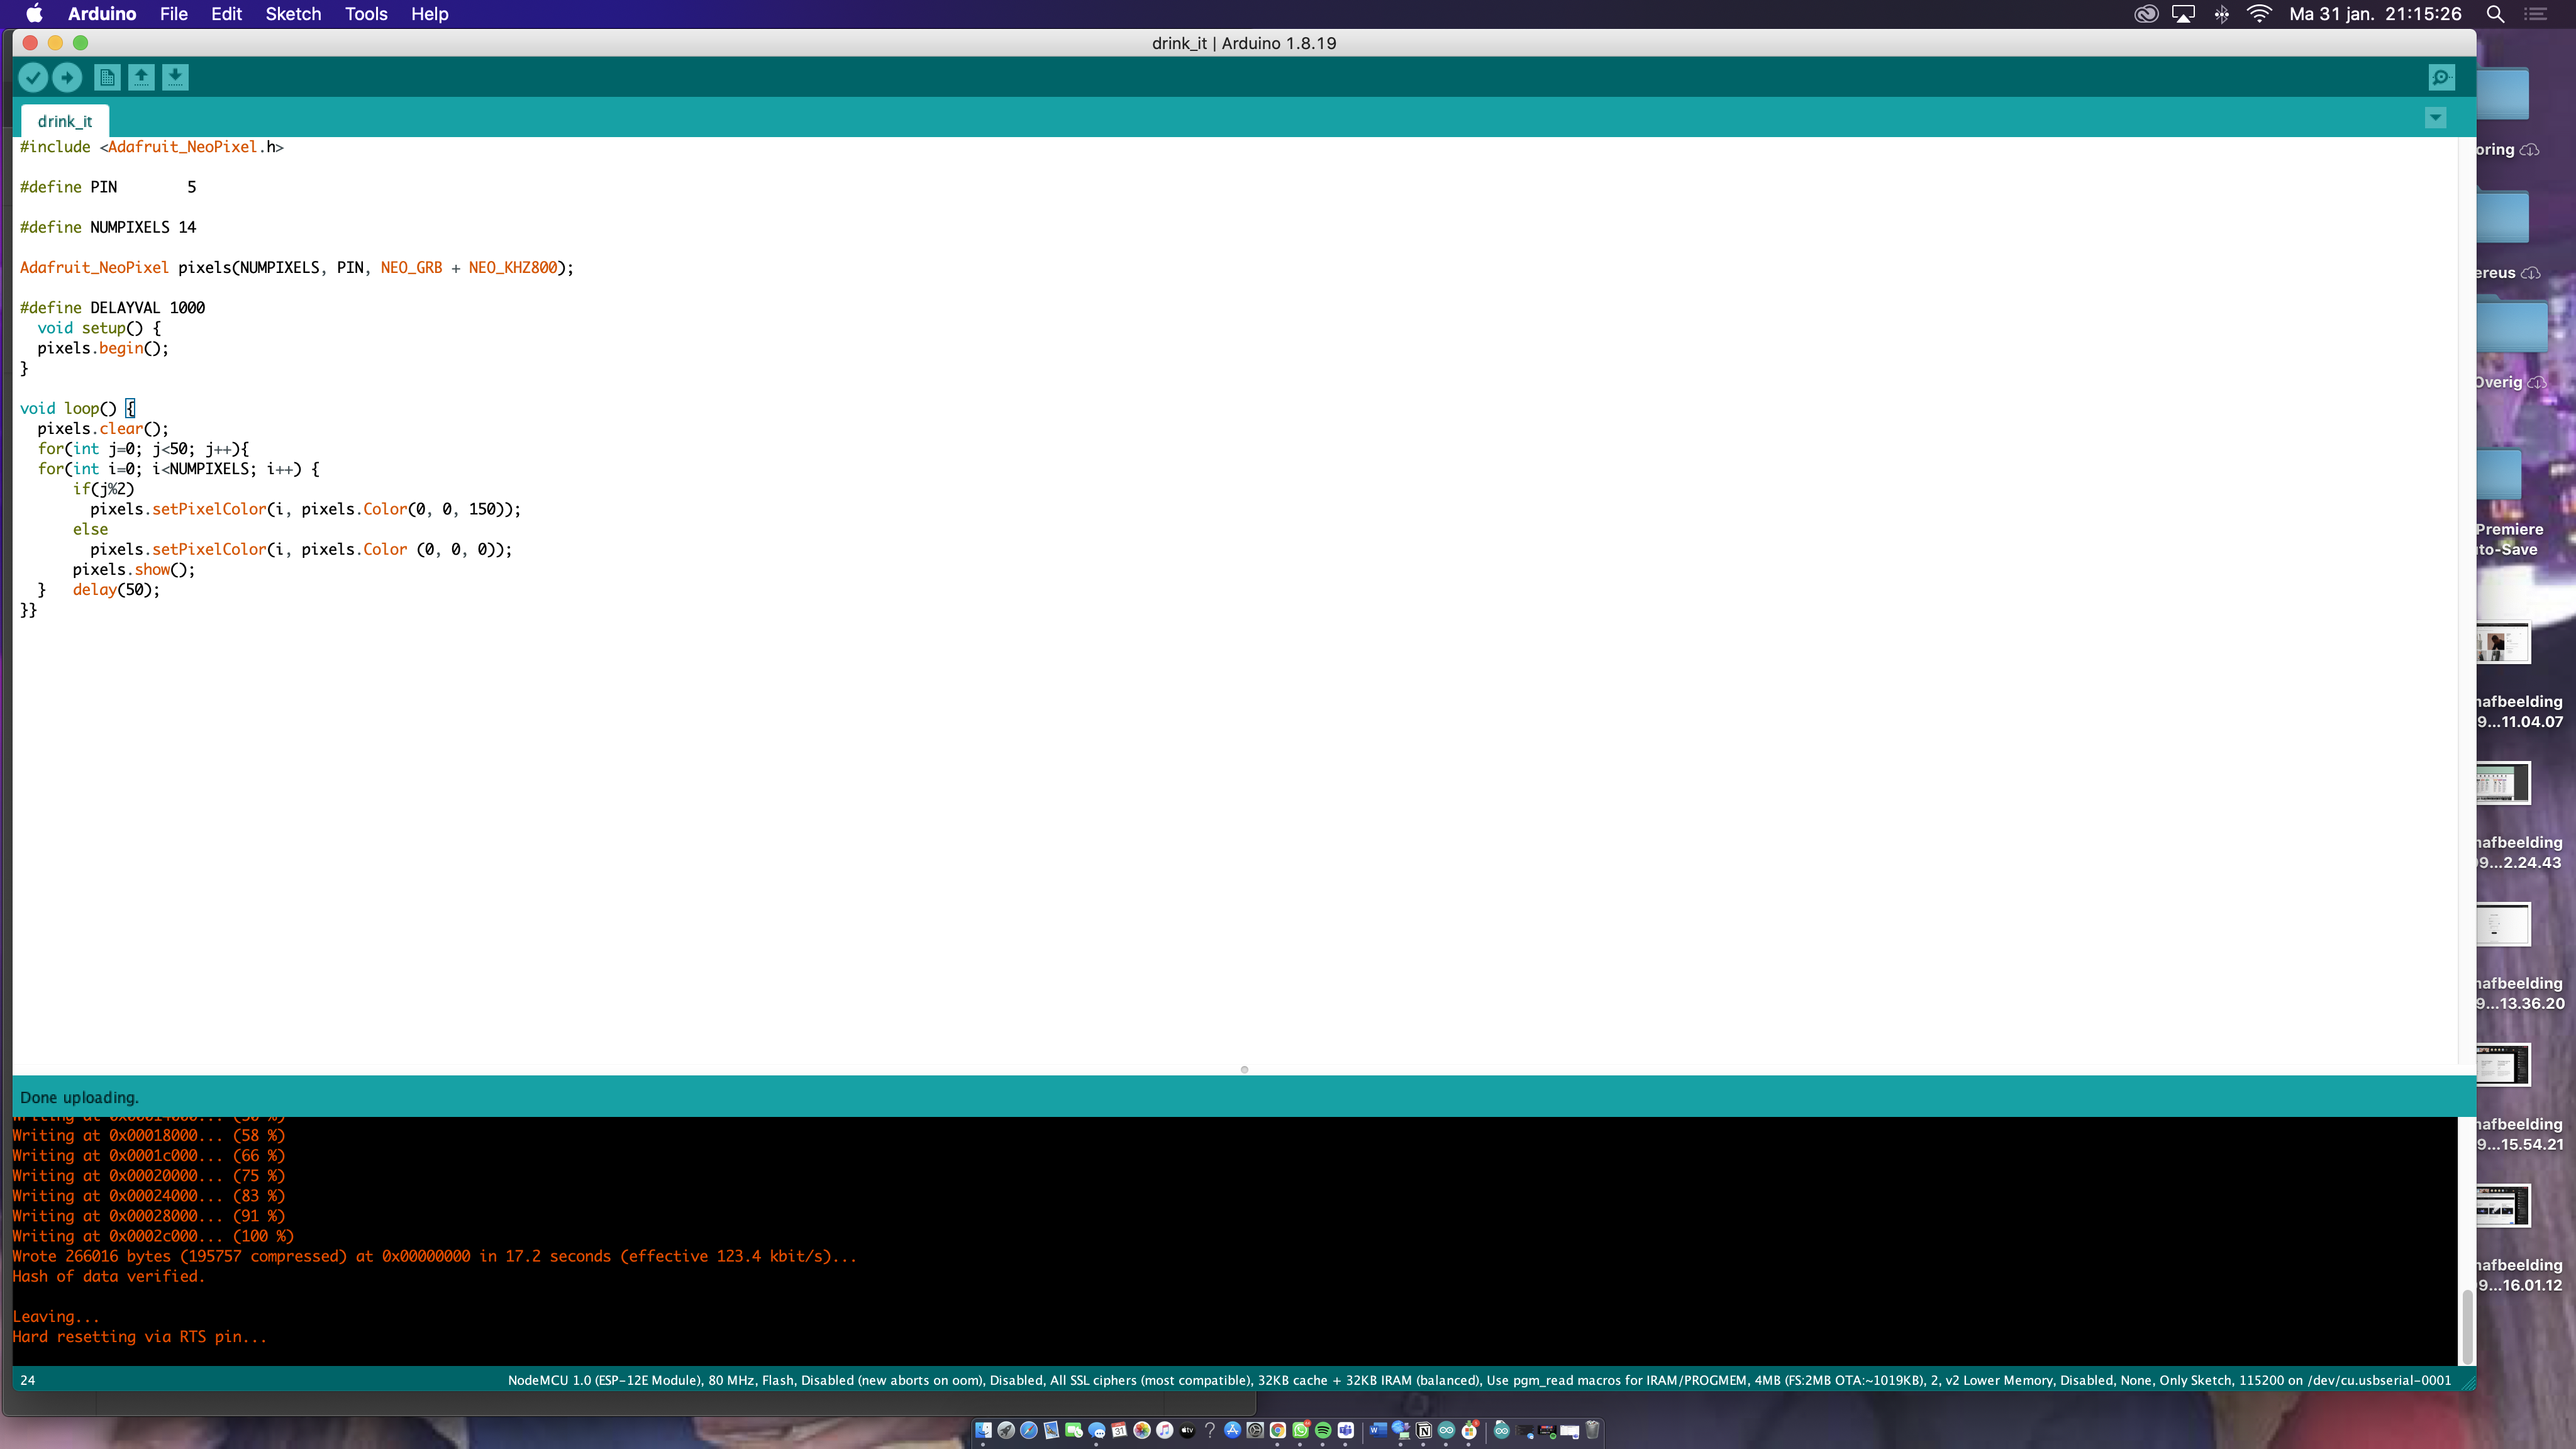Screen dimensions: 2576x1449
Task: Click the 'if(j%2)' line
Action: [x=103, y=489]
